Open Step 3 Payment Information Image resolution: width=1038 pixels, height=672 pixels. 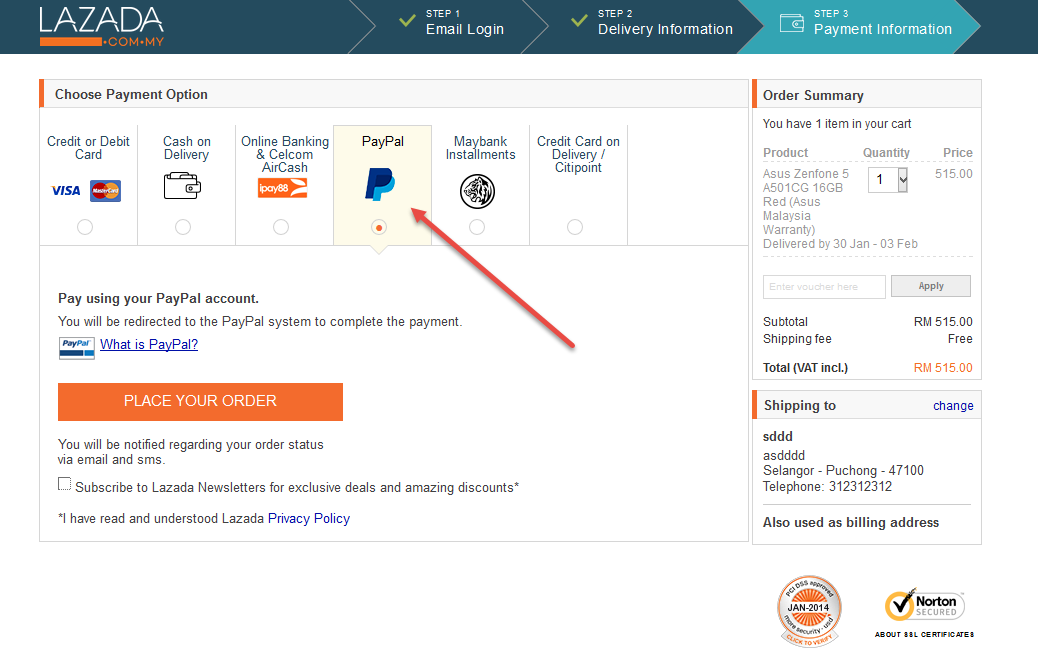click(x=882, y=23)
